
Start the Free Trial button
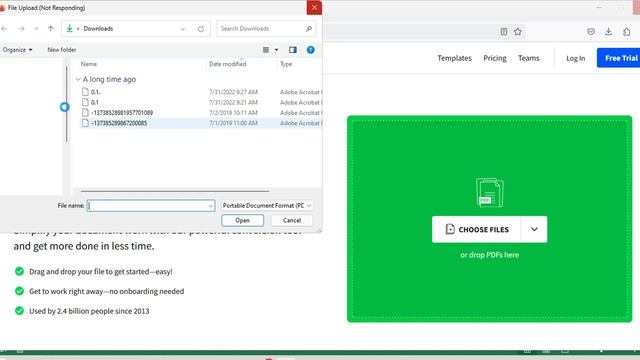point(618,58)
